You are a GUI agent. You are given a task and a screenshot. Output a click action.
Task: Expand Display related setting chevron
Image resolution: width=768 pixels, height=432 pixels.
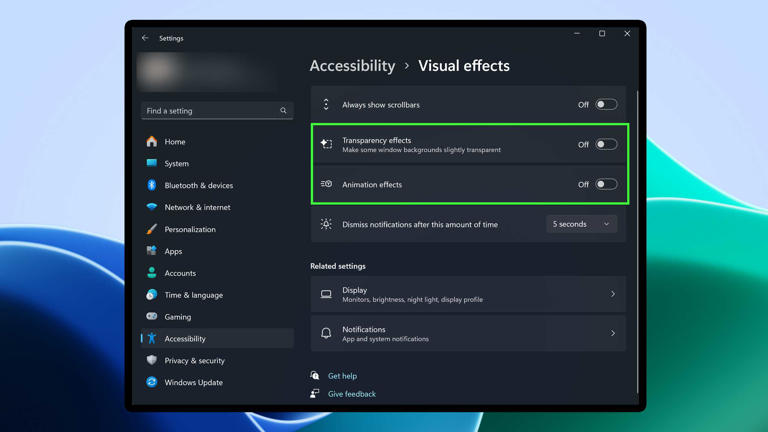click(613, 294)
